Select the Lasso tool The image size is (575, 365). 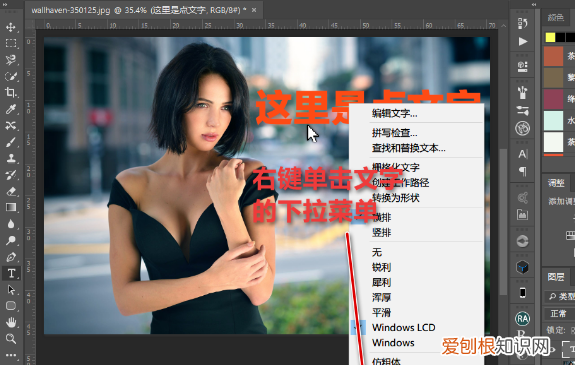pyautogui.click(x=11, y=60)
